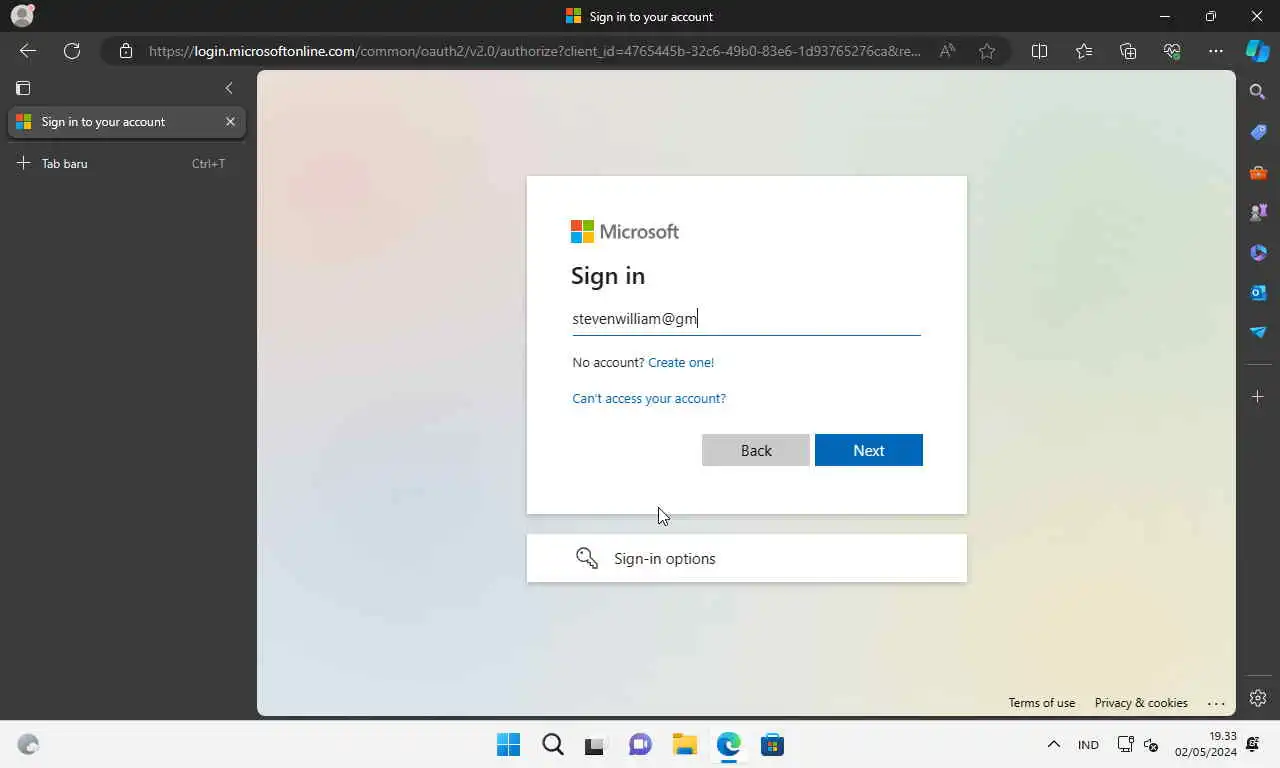Image resolution: width=1280 pixels, height=768 pixels.
Task: Click the email input field
Action: point(746,319)
